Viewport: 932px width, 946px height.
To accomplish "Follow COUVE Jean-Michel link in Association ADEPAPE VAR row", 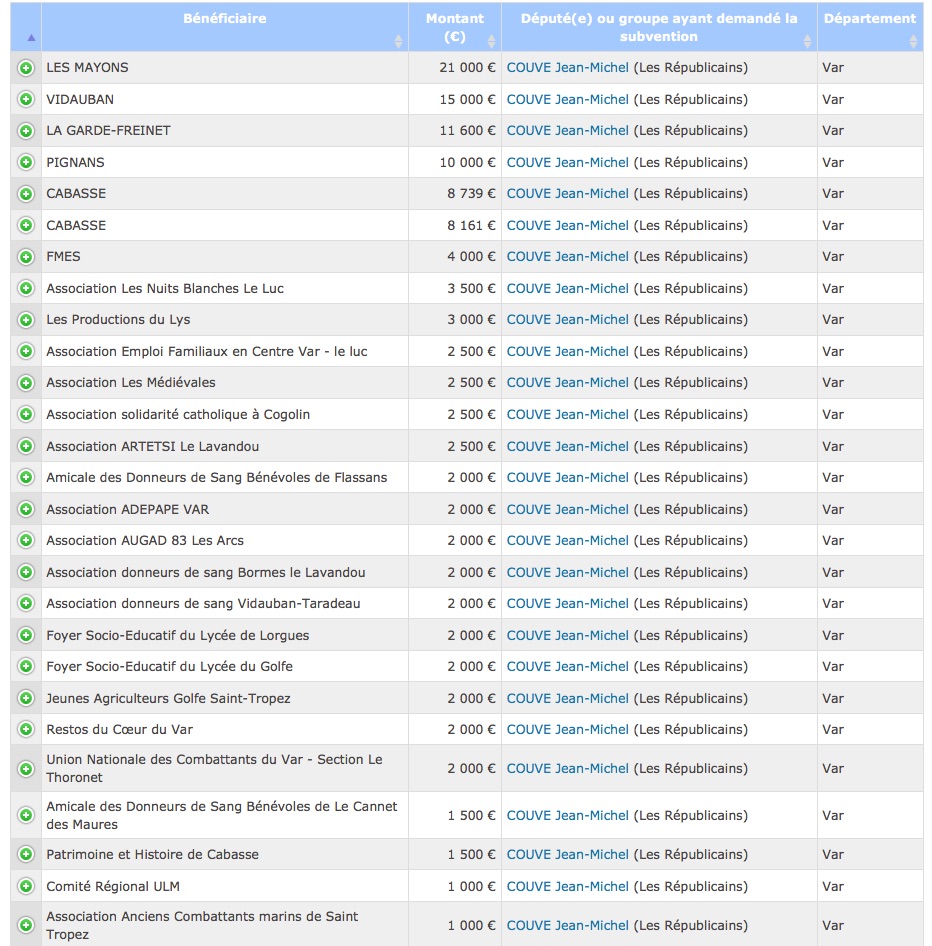I will click(568, 509).
